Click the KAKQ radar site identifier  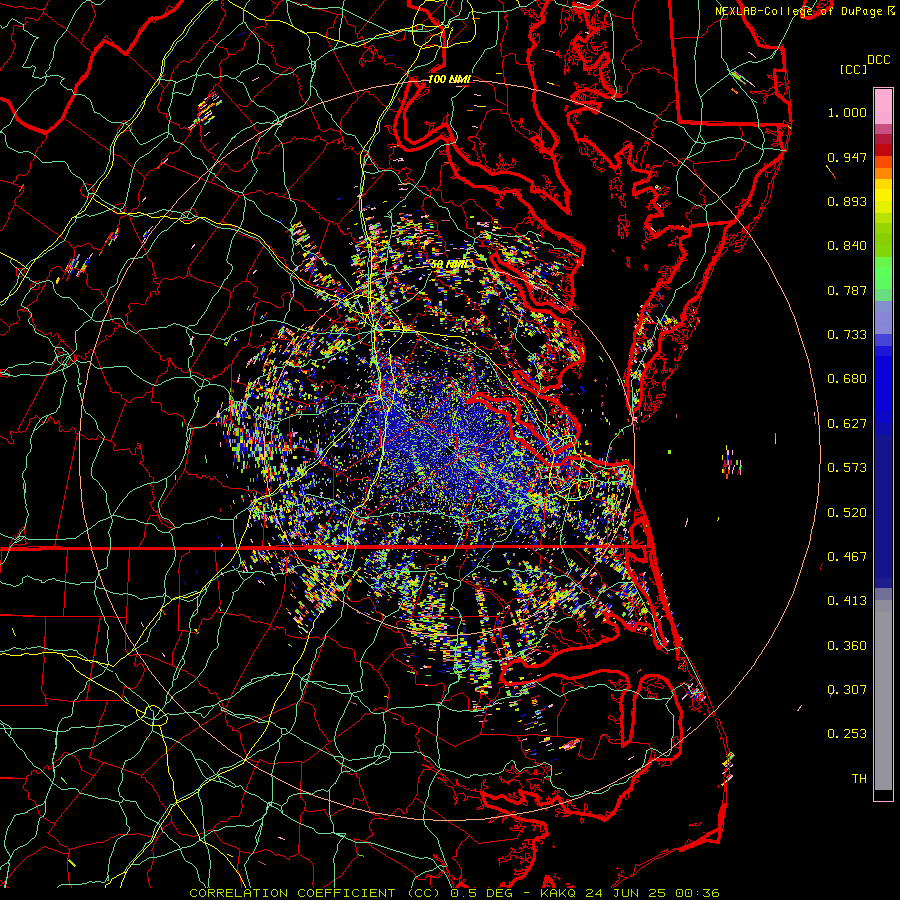point(560,893)
